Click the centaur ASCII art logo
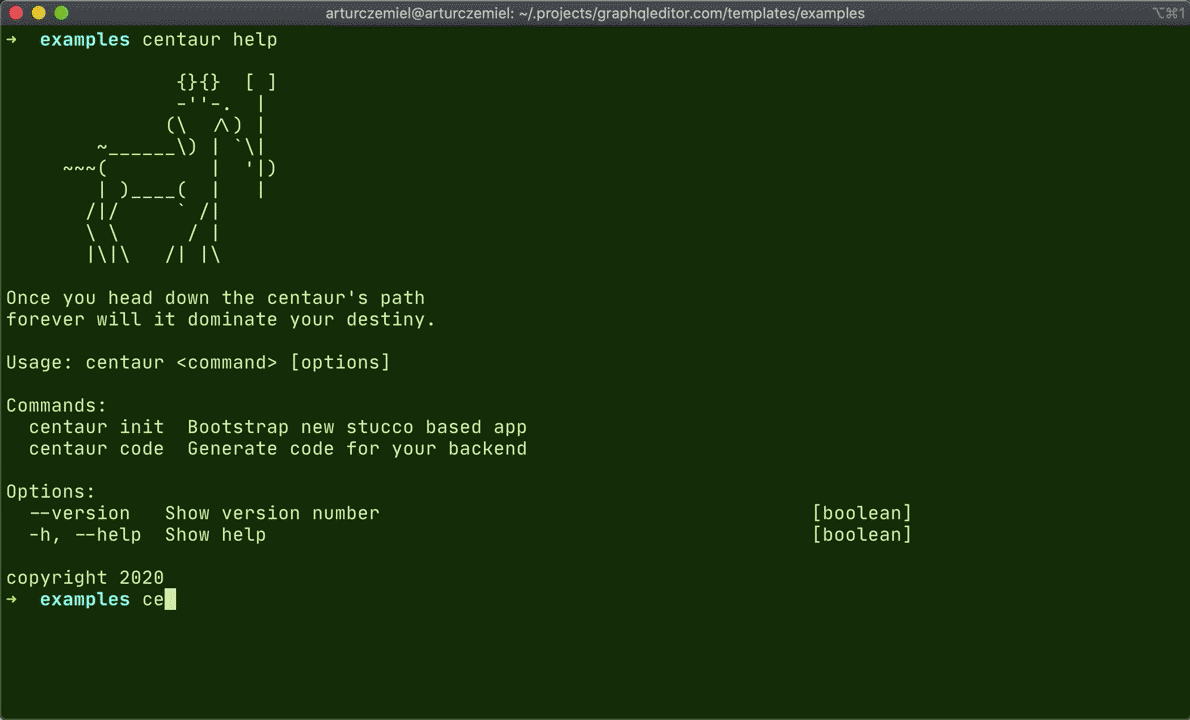Viewport: 1190px width, 720px height. tap(170, 168)
